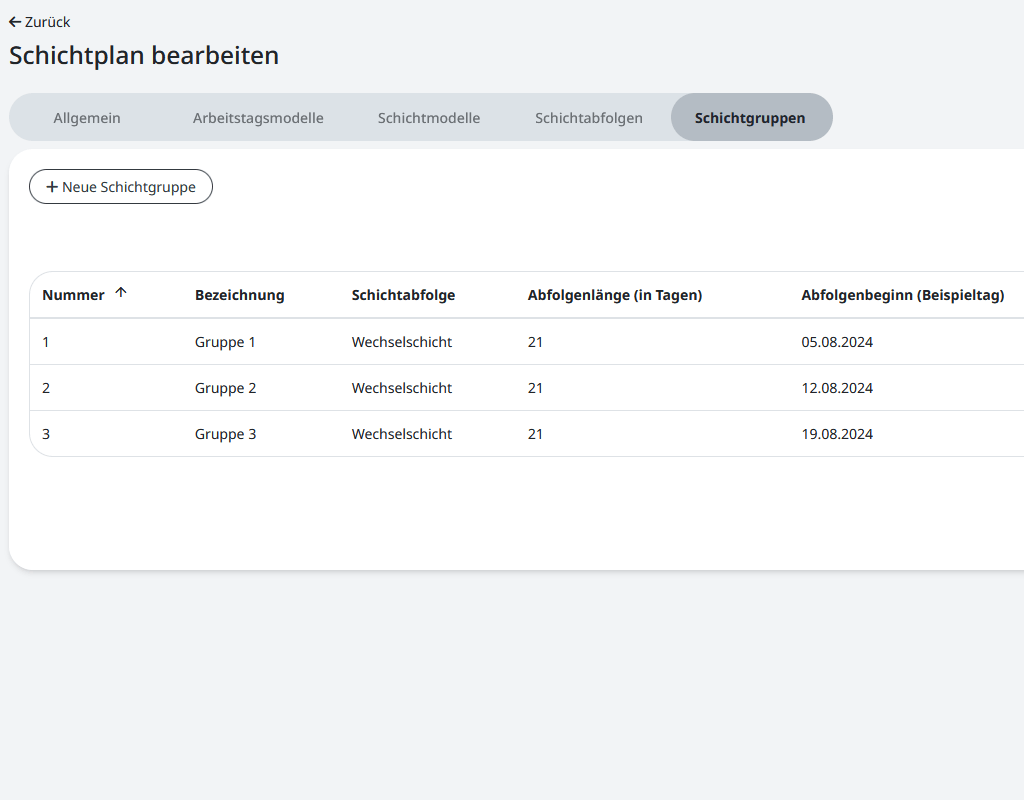
Task: Select the Gruppe 2 table row
Action: 225,388
